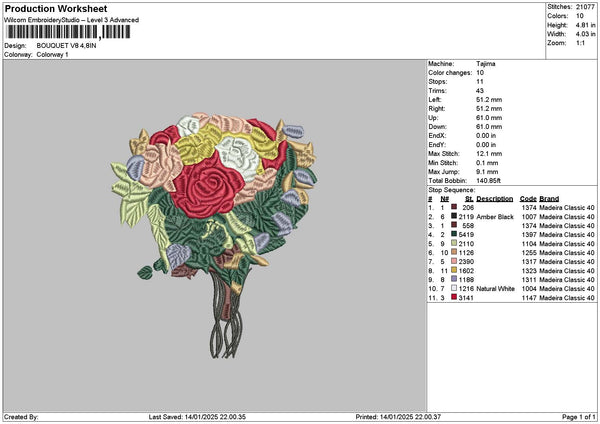Select thread code 1323
The image size is (600, 424).
(x=529, y=271)
